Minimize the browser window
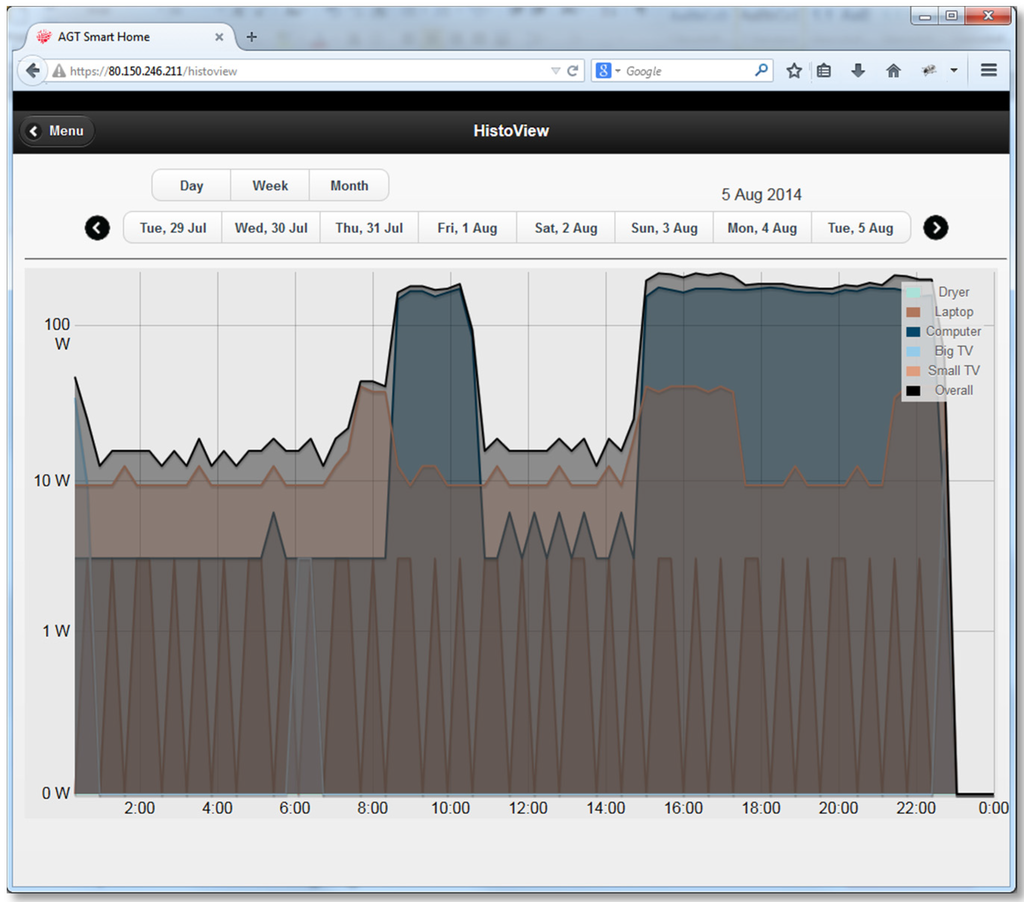 pos(925,16)
